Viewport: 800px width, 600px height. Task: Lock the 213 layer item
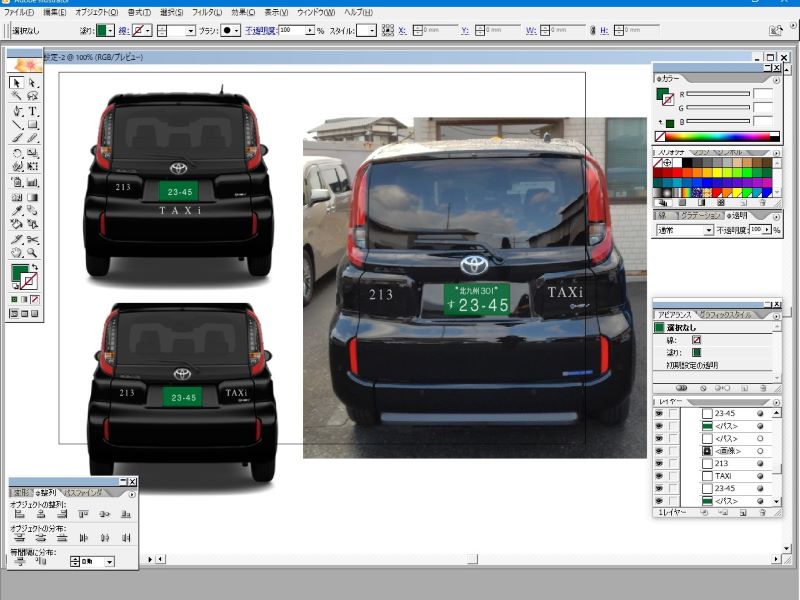coord(673,464)
